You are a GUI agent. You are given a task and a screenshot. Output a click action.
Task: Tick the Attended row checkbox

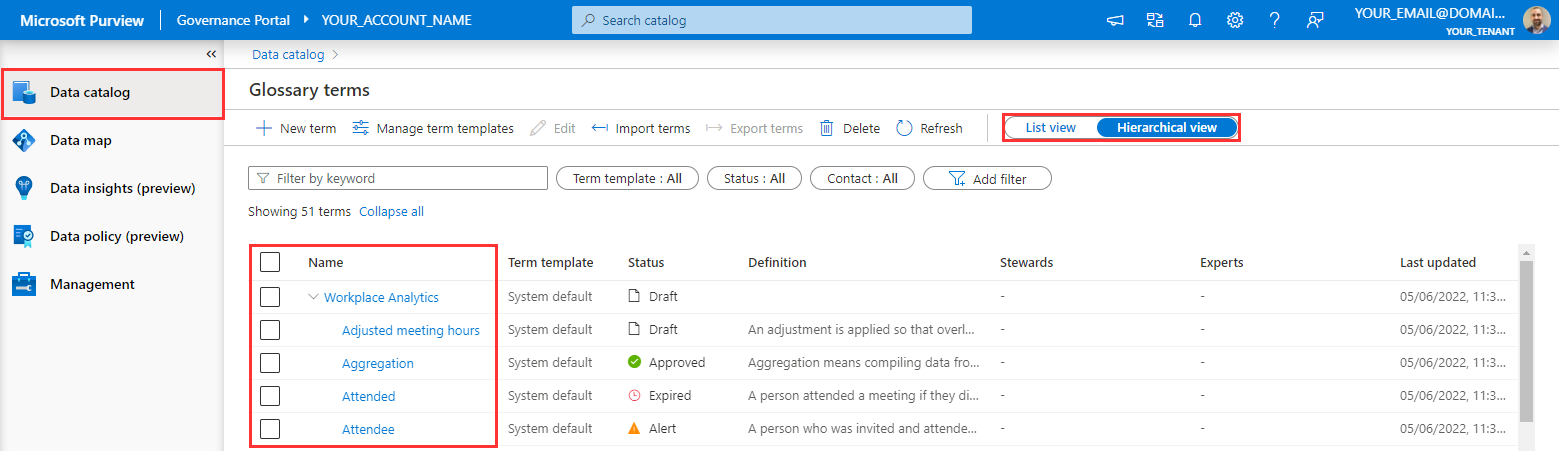click(270, 395)
